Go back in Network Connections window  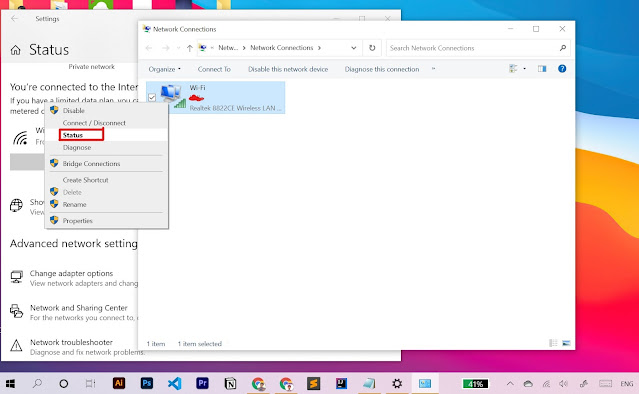click(x=149, y=48)
